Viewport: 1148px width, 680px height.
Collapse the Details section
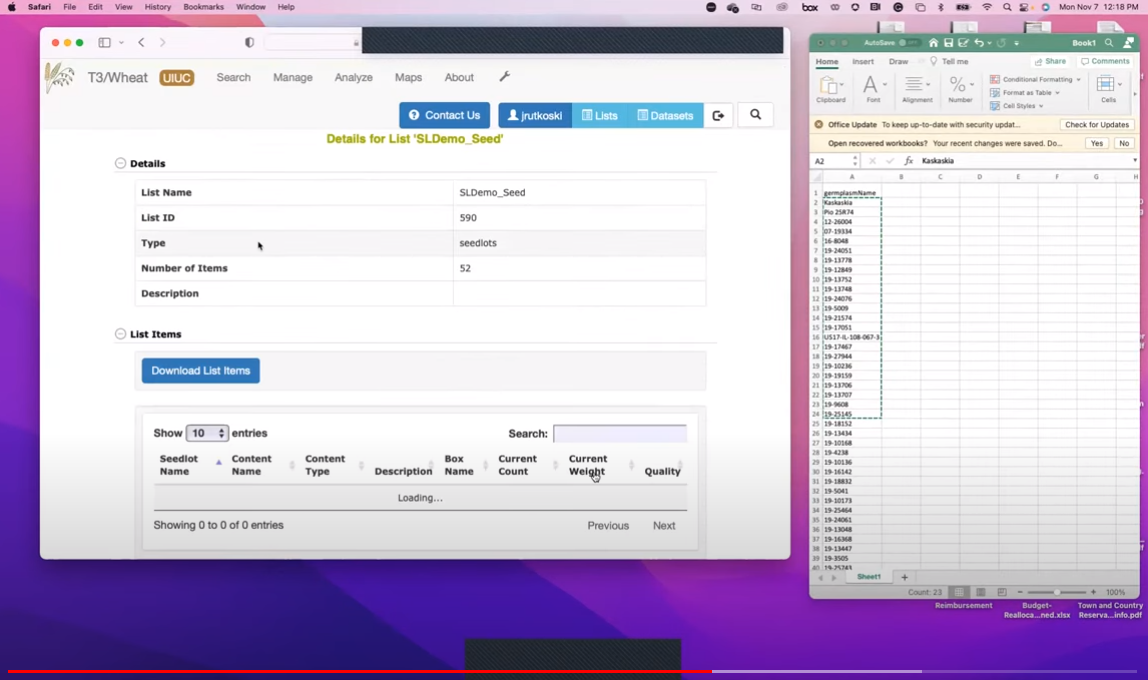pos(120,163)
